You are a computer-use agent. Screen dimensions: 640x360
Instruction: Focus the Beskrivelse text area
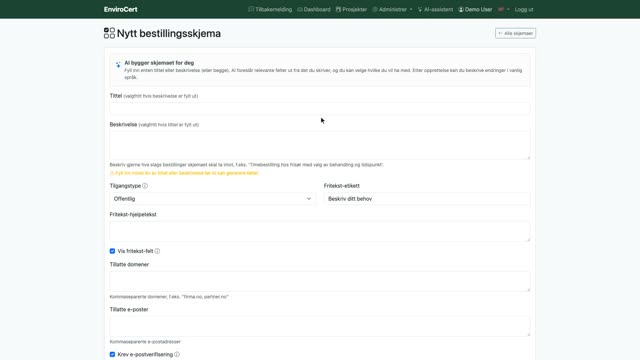click(320, 145)
